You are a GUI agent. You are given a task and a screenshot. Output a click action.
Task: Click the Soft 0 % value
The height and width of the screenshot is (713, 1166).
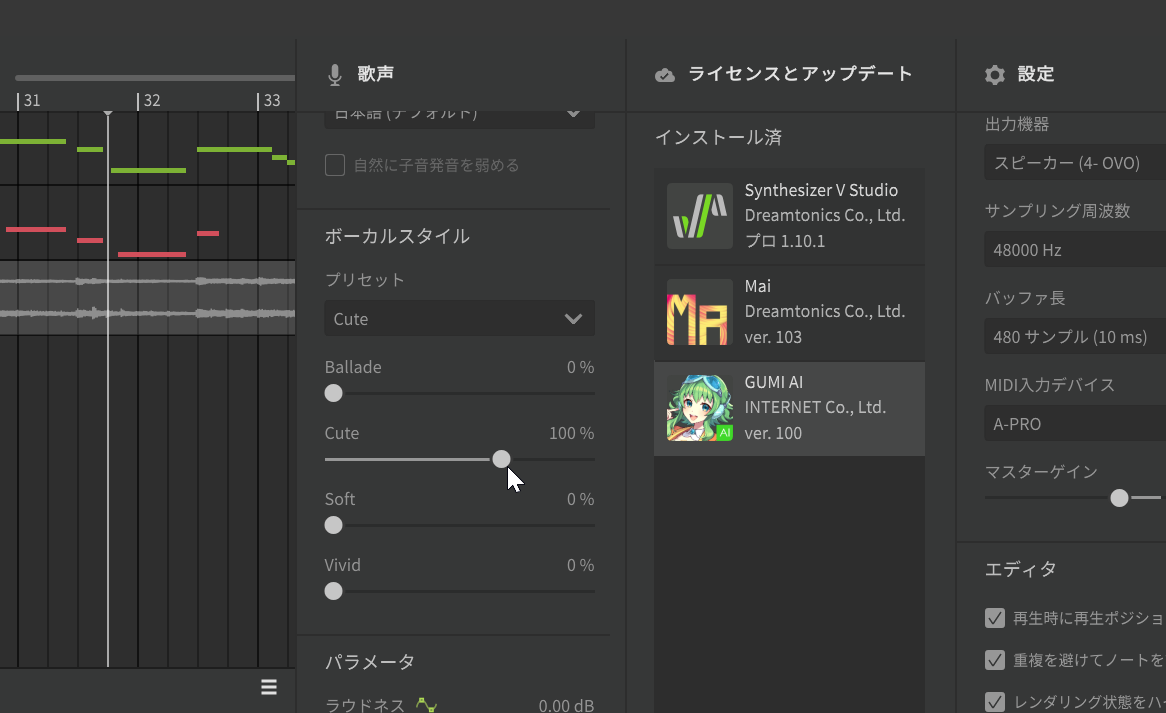tap(580, 500)
